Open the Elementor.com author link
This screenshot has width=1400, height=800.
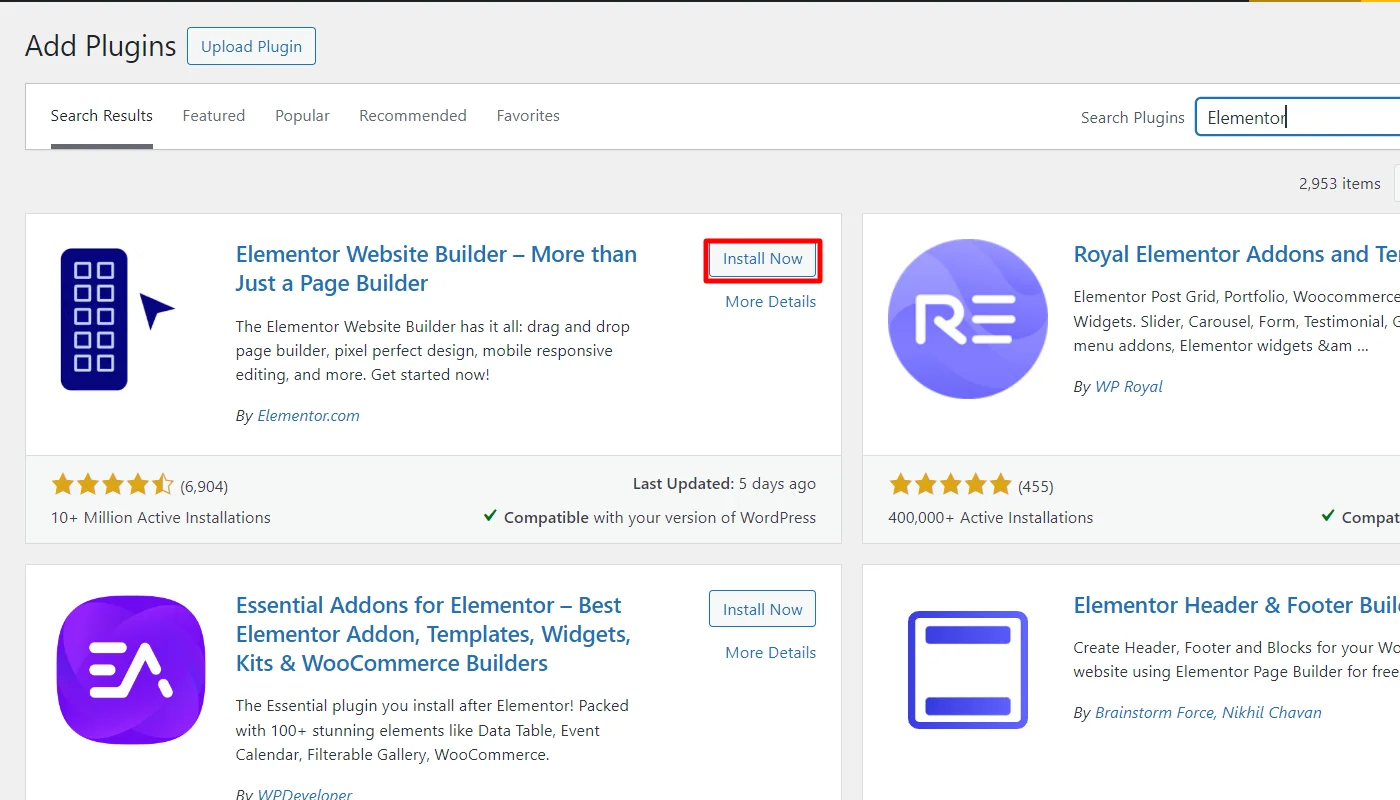point(308,416)
